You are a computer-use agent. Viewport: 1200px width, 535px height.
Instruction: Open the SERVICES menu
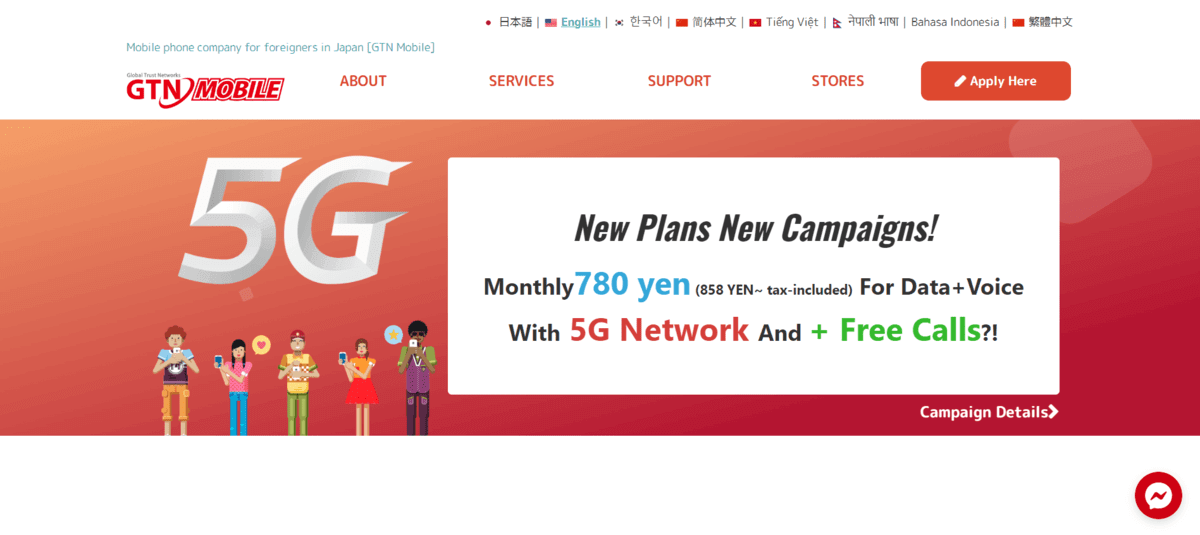(521, 81)
